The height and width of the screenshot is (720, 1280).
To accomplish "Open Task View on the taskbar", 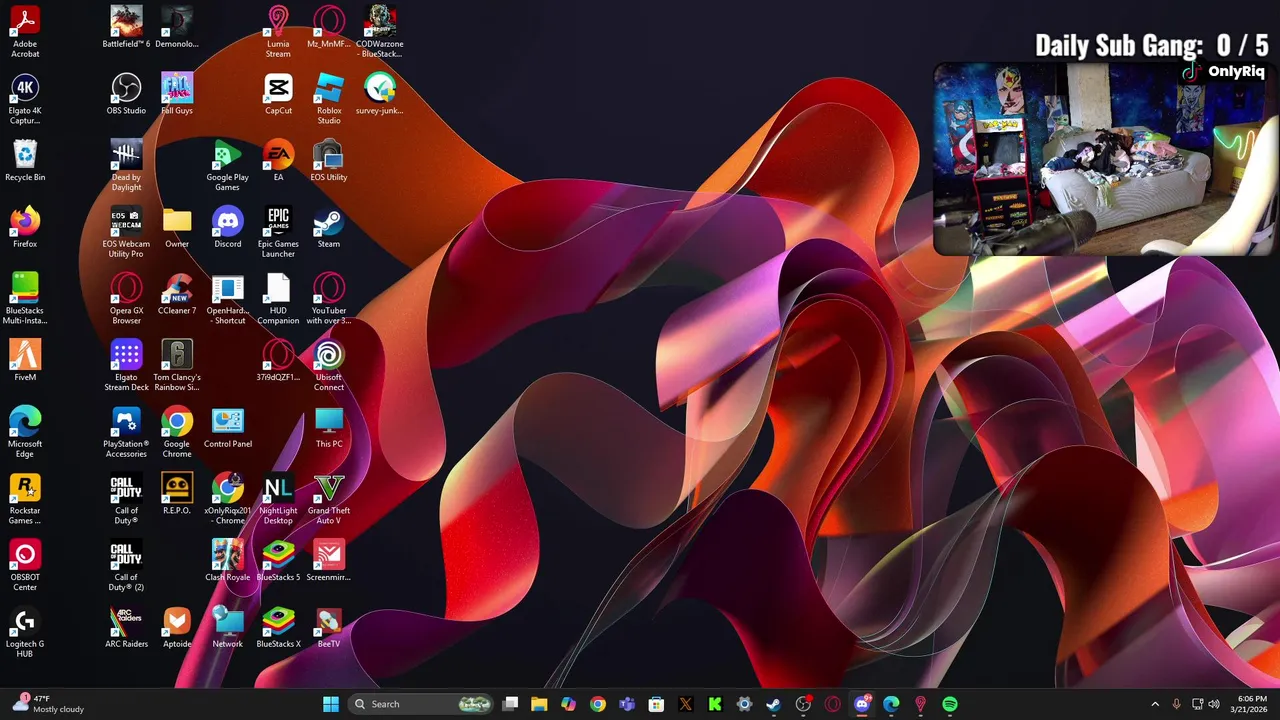I will [510, 704].
